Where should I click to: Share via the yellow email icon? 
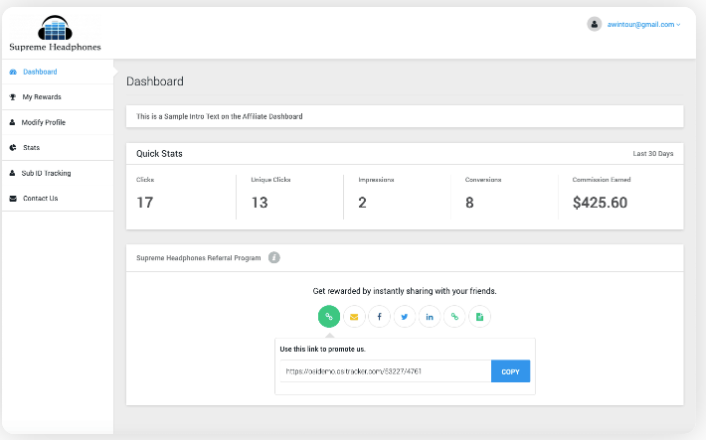click(x=354, y=317)
